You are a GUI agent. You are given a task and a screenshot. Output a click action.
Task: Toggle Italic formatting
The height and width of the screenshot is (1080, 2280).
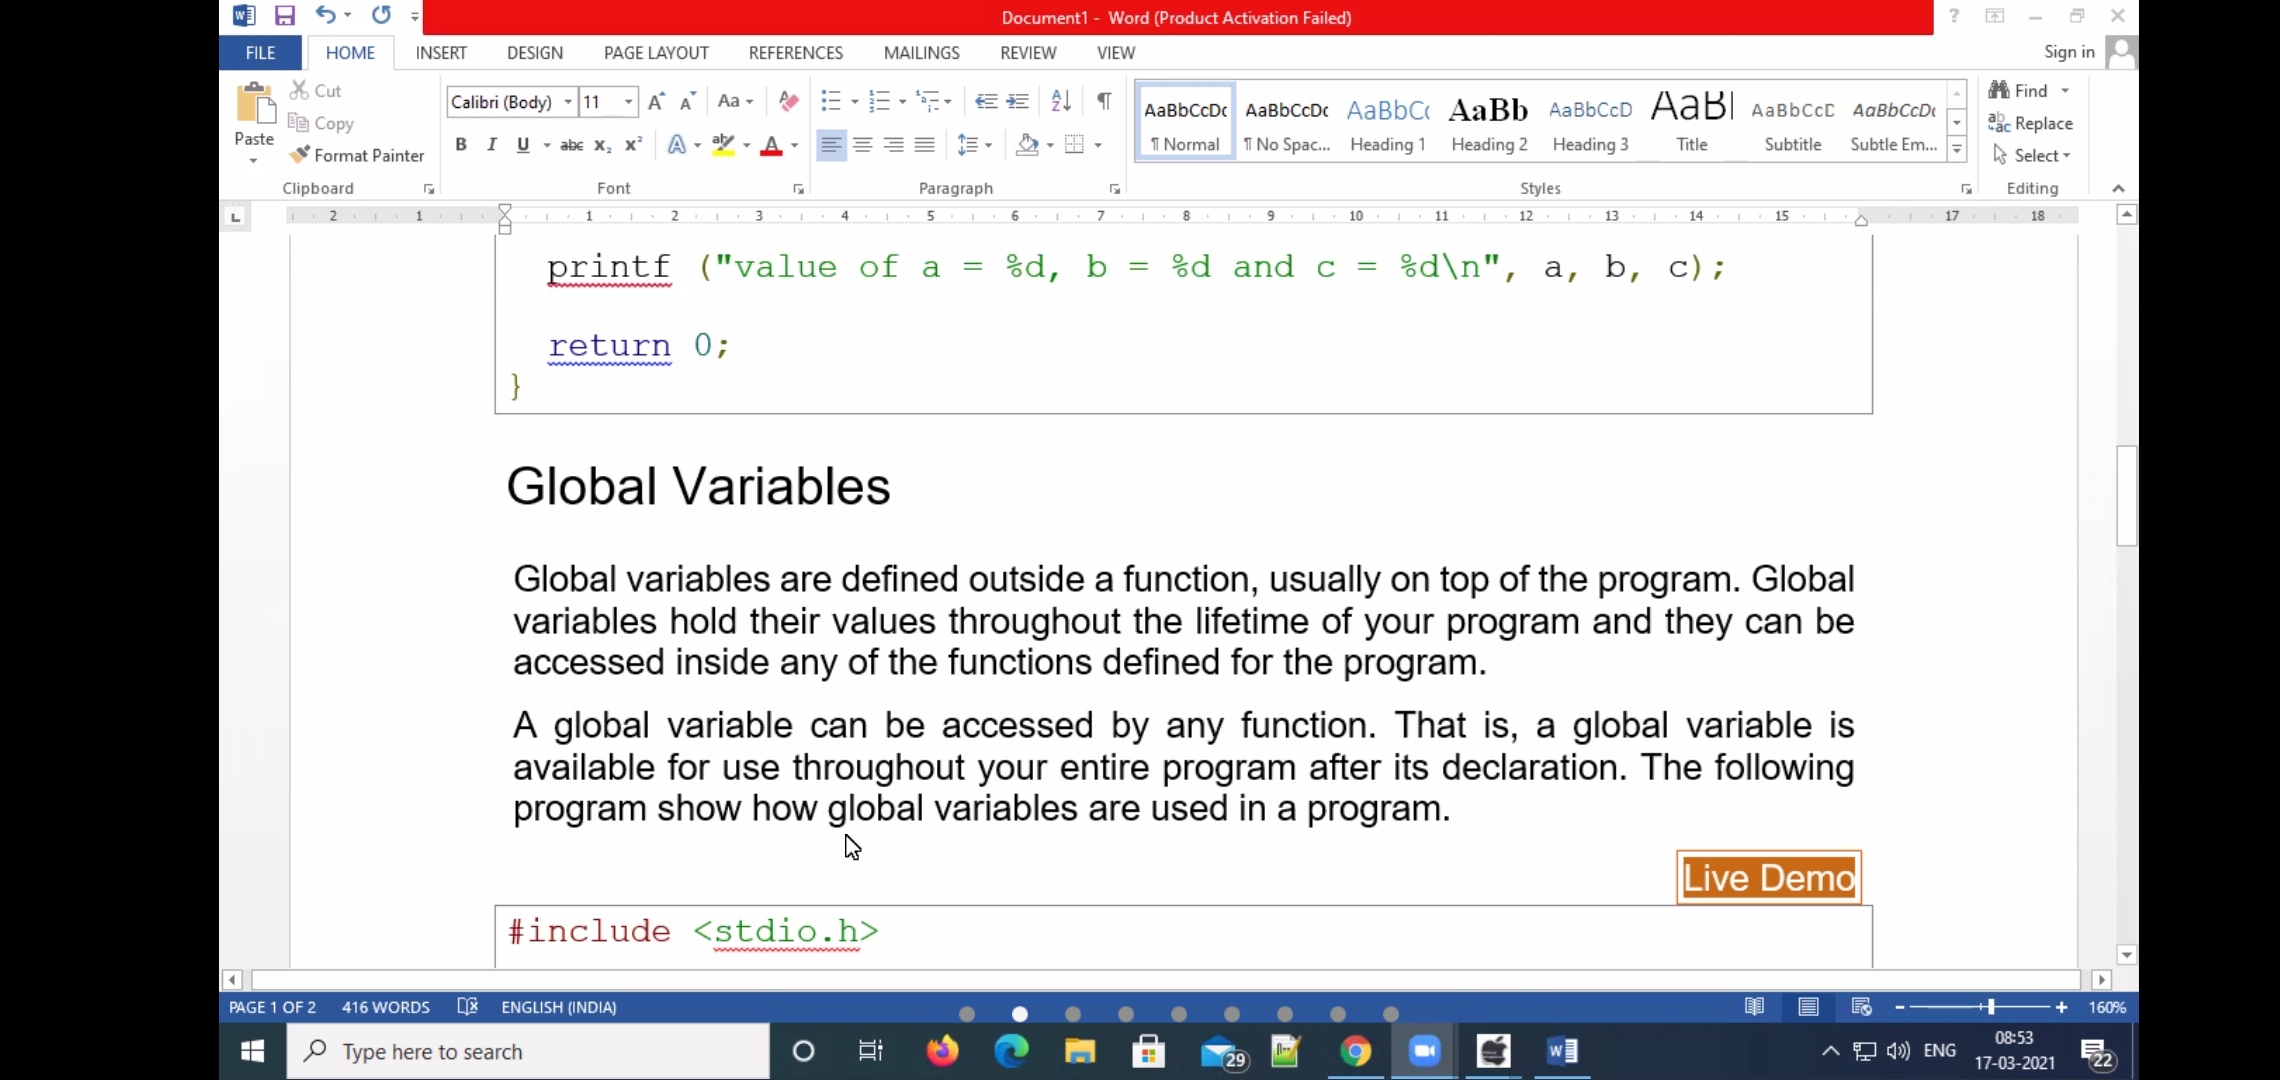(x=492, y=145)
